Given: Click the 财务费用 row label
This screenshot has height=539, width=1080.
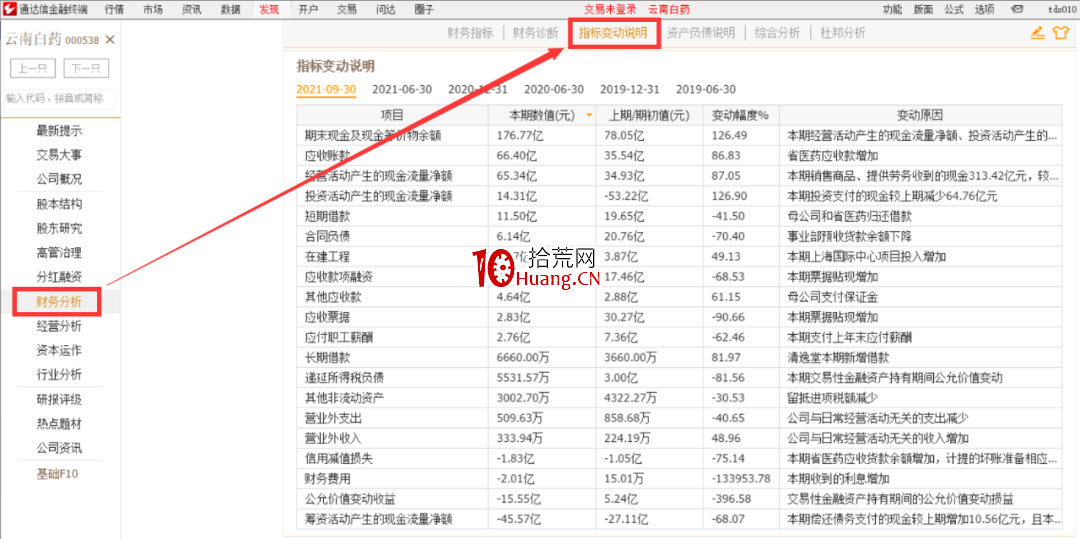Looking at the screenshot, I should point(327,478).
